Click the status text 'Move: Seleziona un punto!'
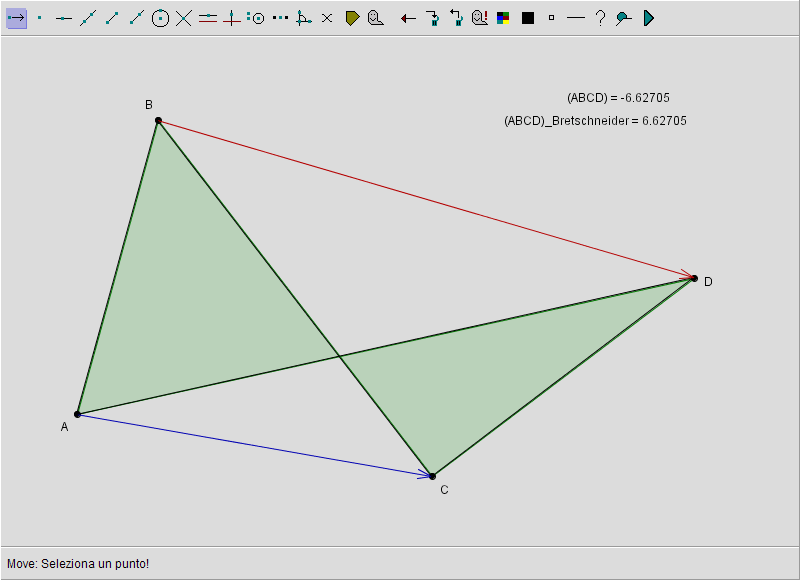 click(78, 564)
